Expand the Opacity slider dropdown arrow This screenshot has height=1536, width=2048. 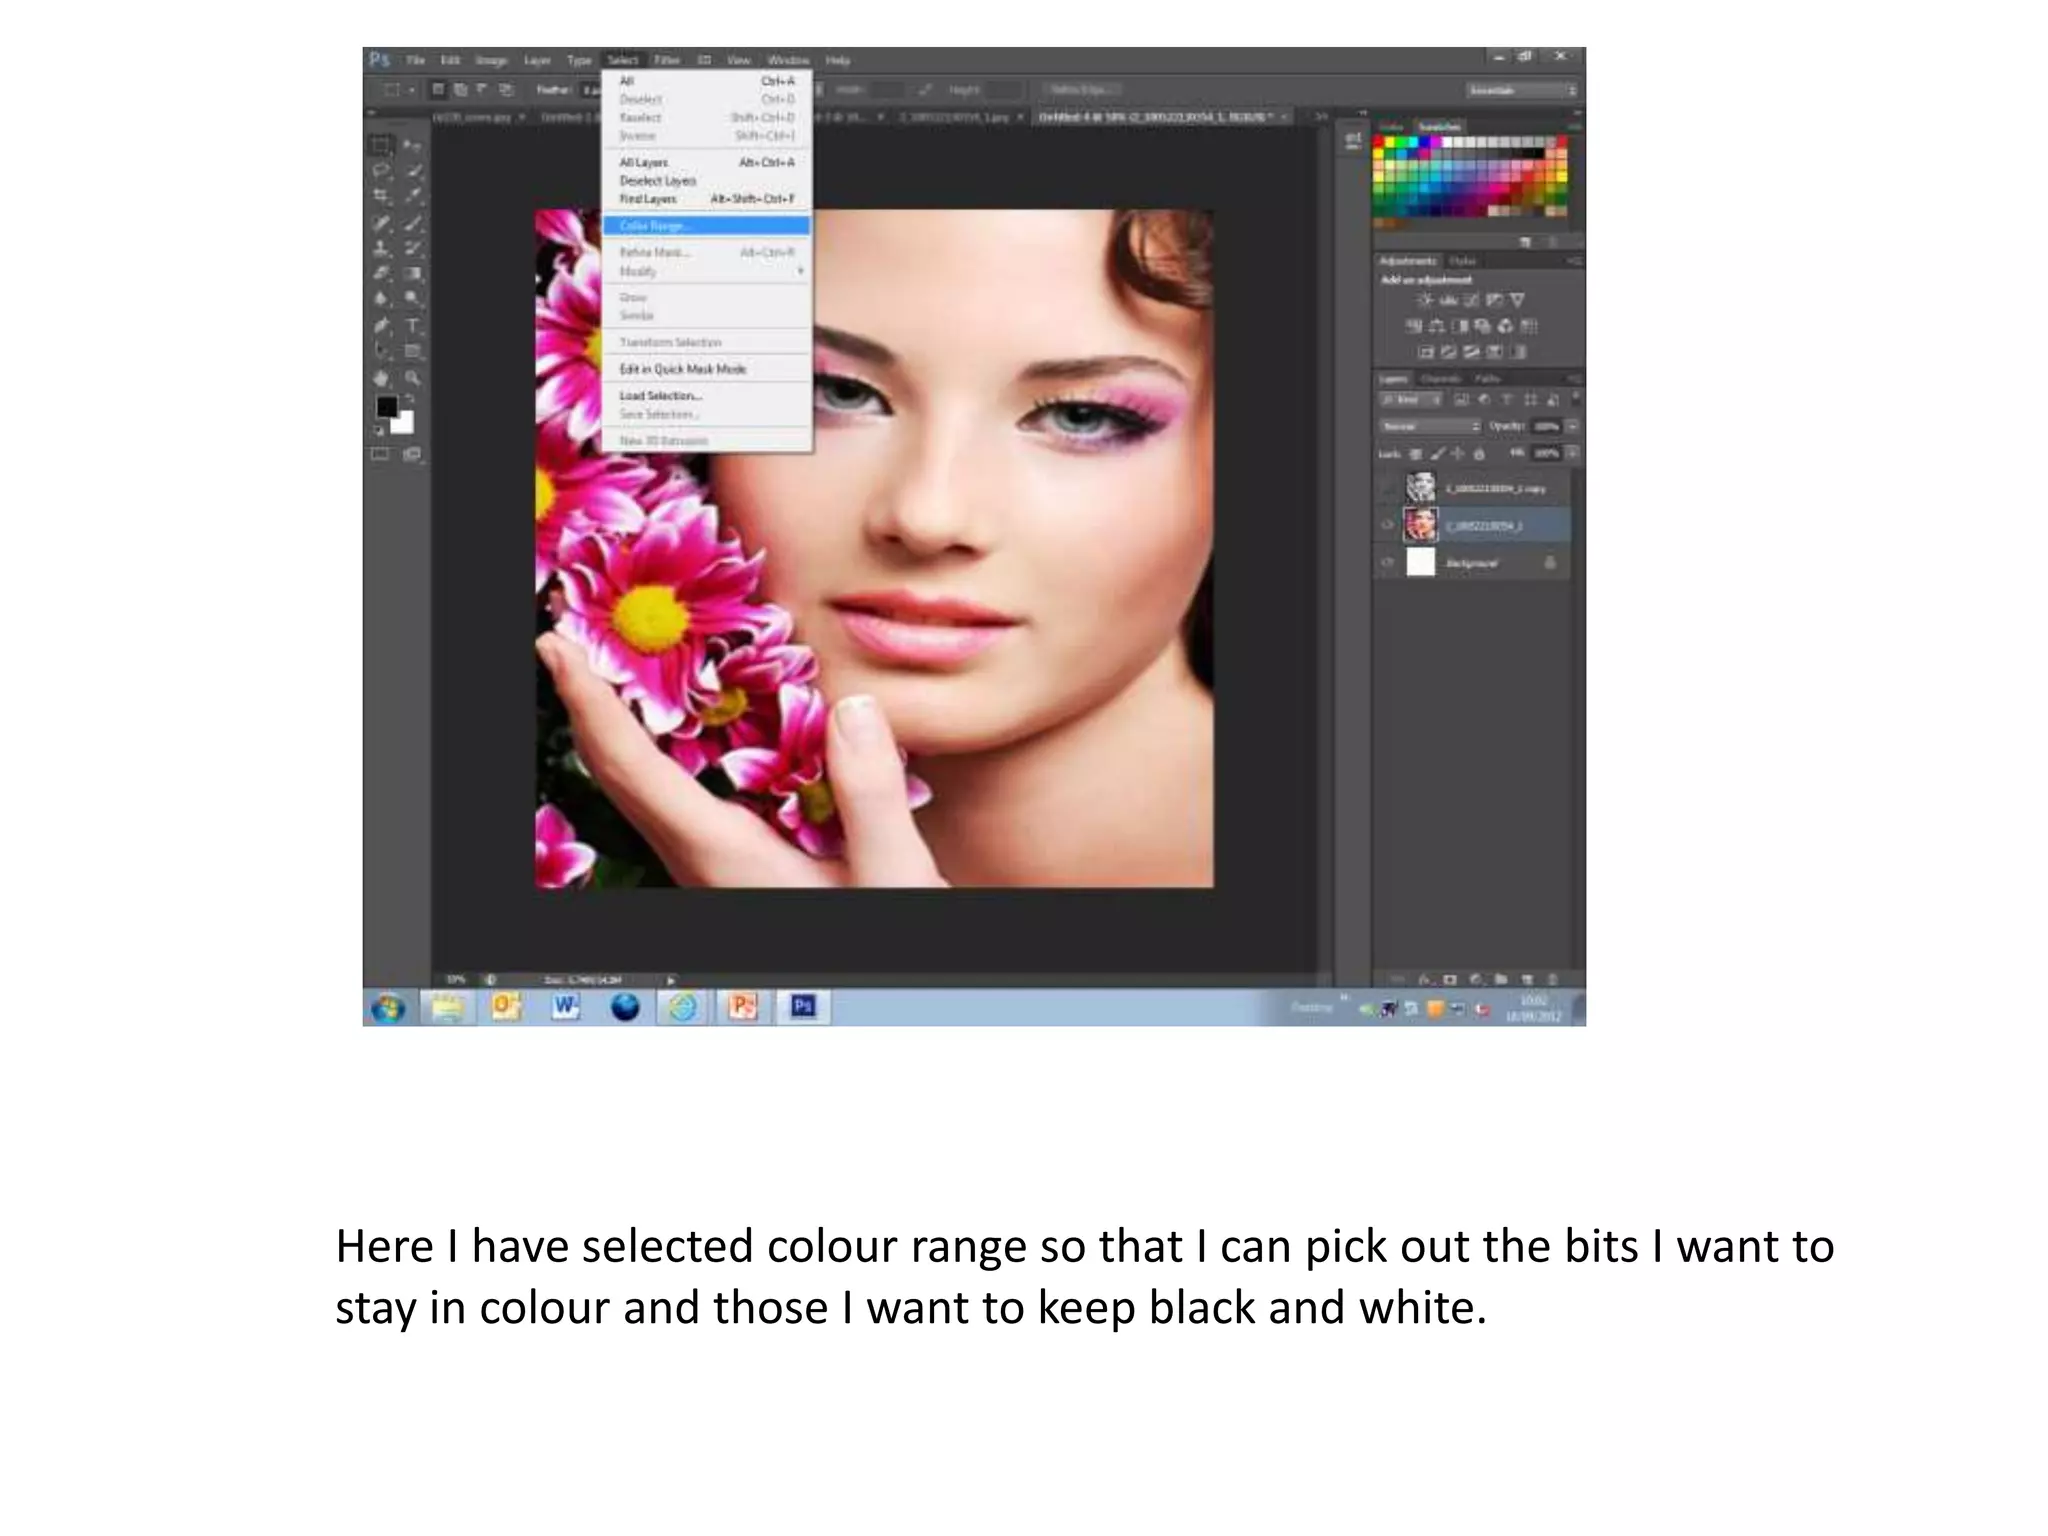[1572, 426]
